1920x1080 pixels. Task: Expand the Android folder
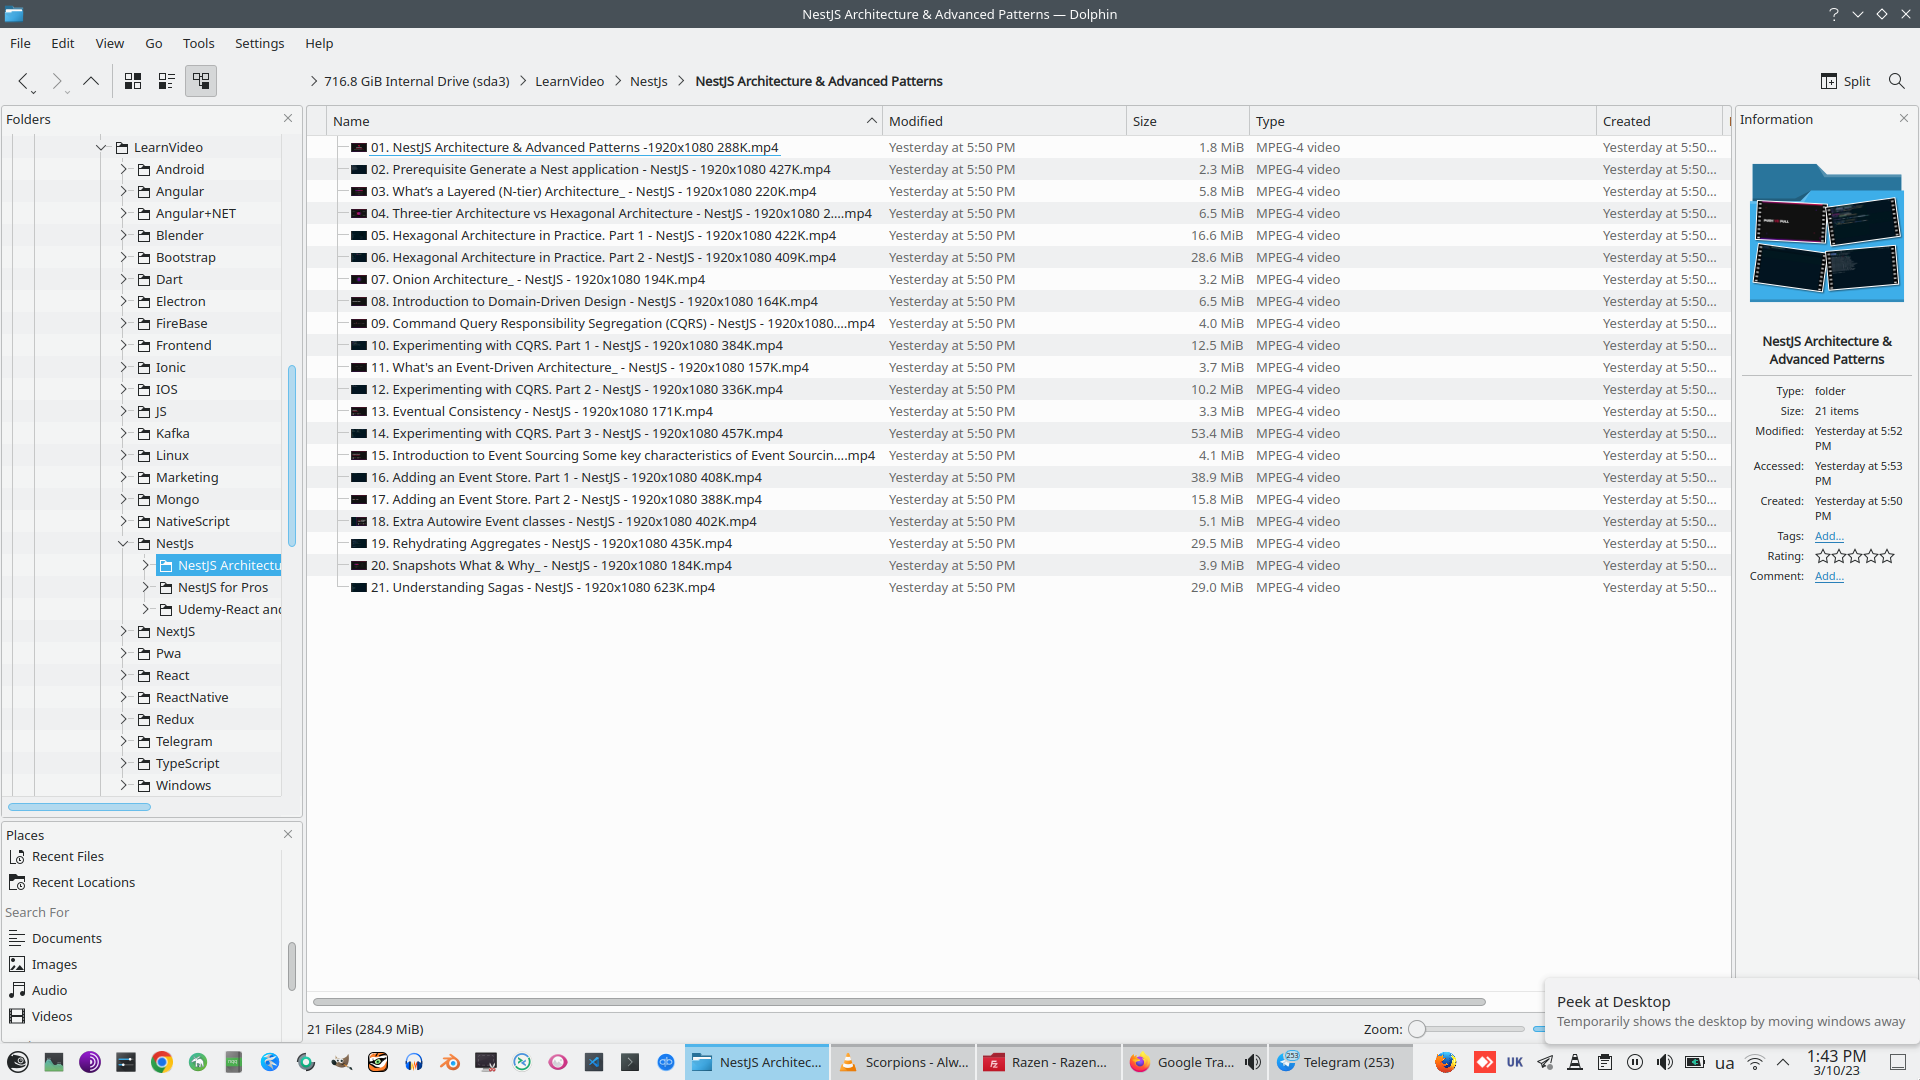(x=124, y=170)
